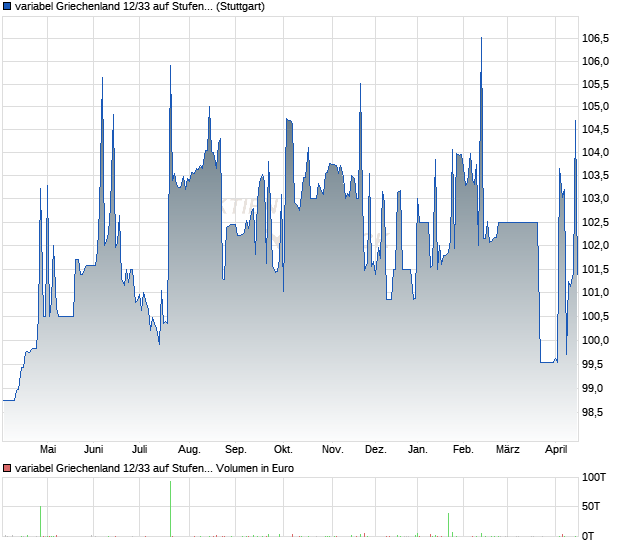The image size is (620, 546).
Task: Click the 'Aug.' month label
Action: [189, 450]
